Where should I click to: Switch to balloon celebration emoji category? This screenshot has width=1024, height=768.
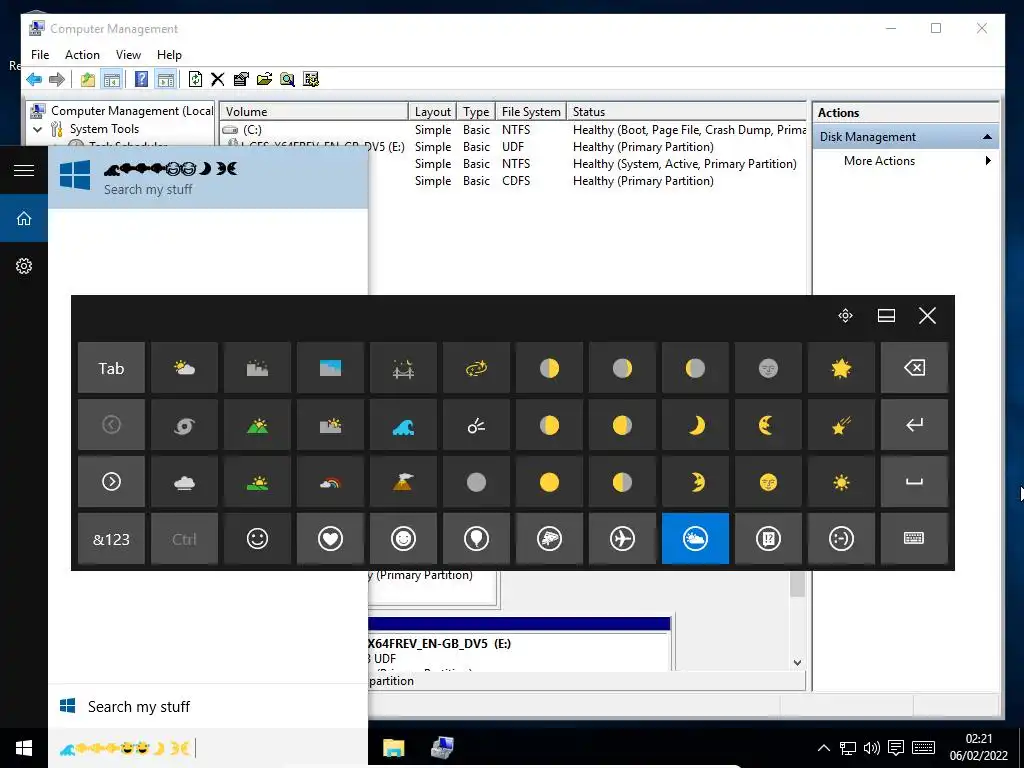pyautogui.click(x=476, y=539)
